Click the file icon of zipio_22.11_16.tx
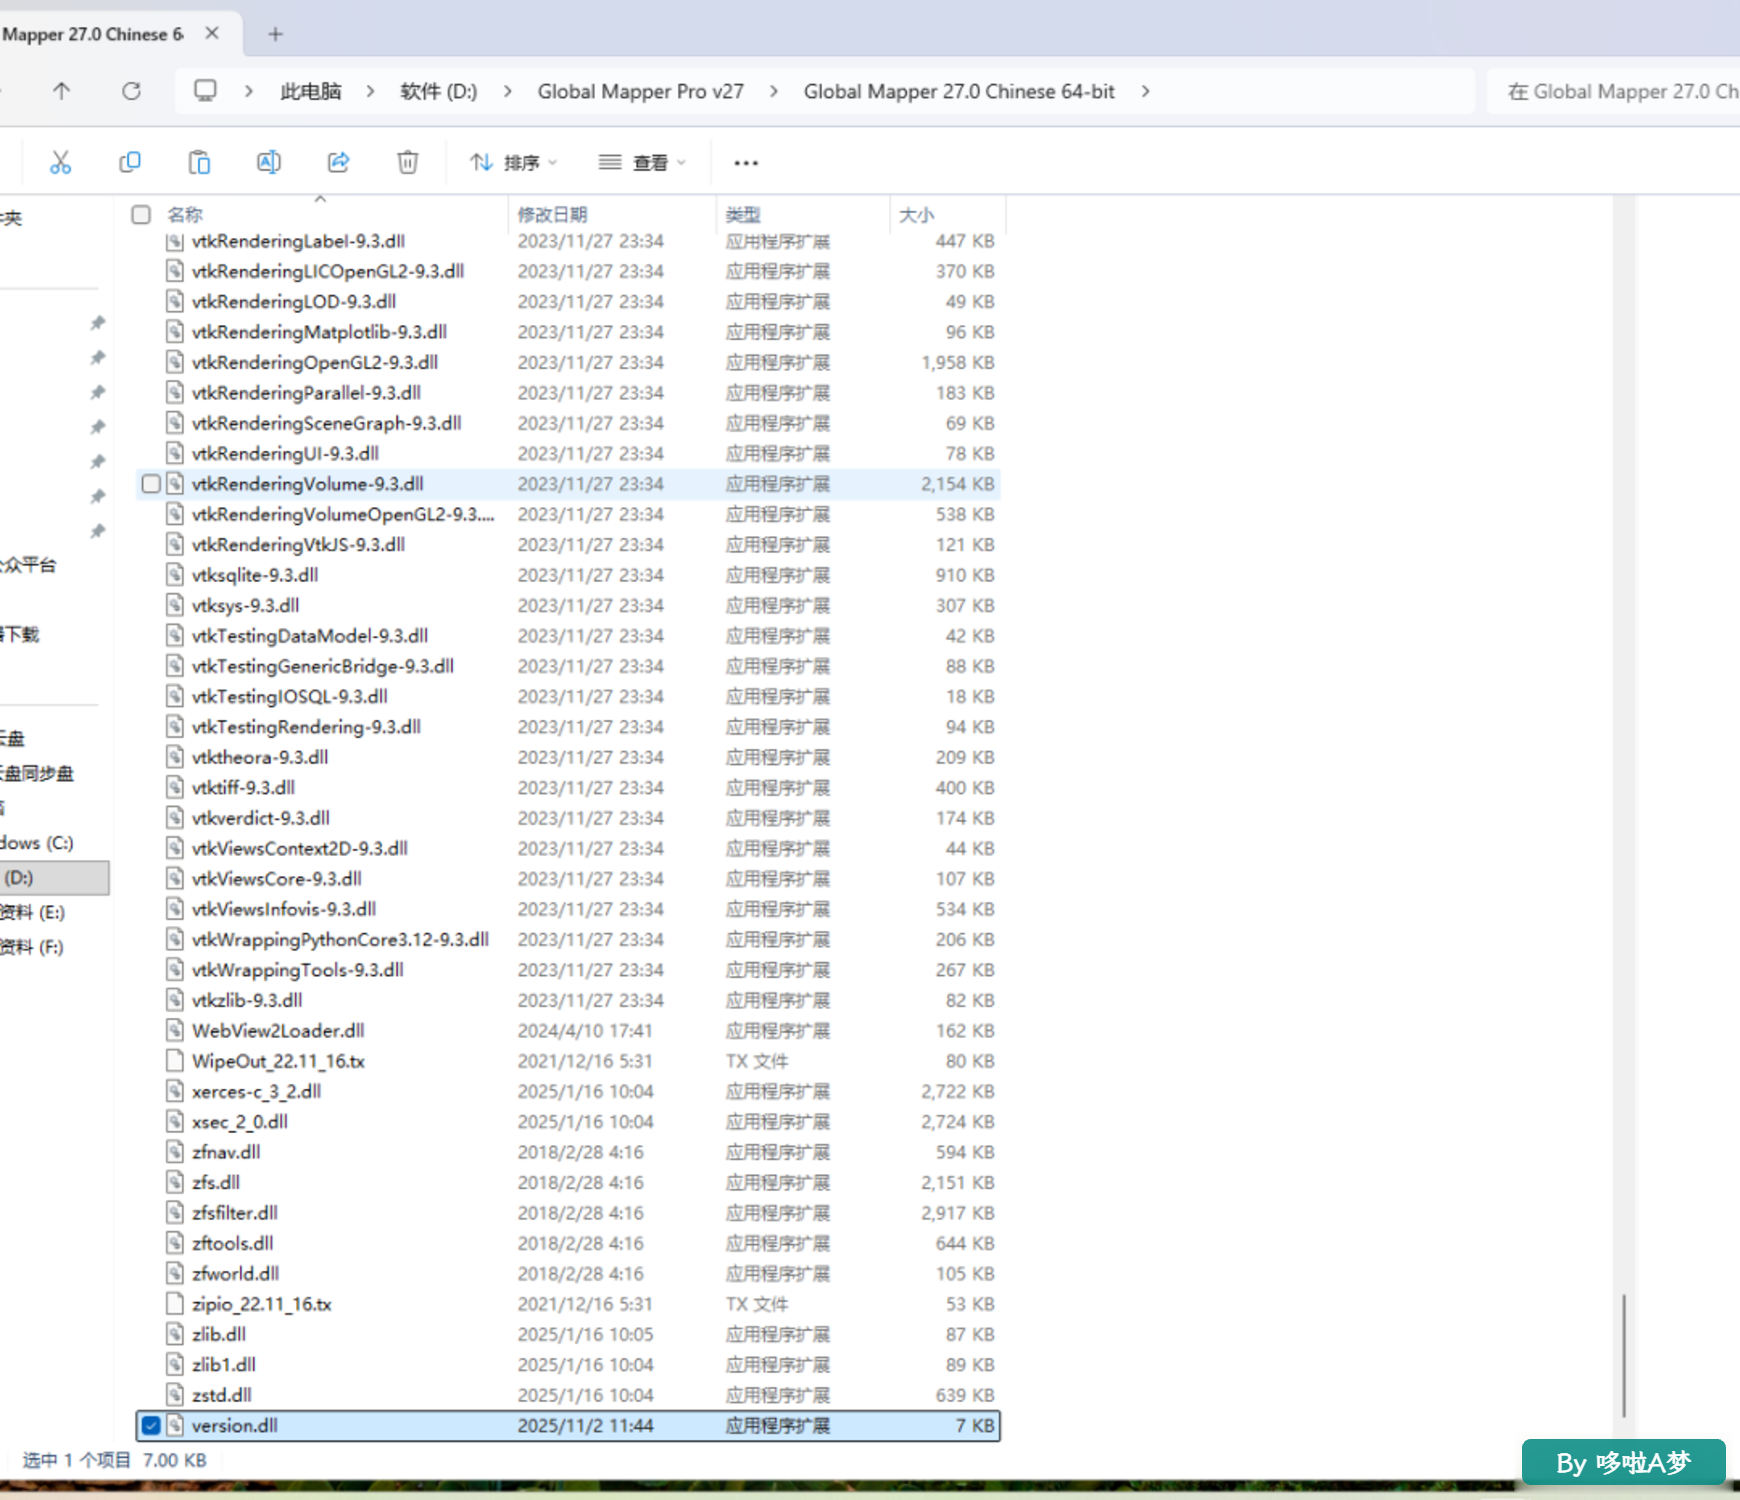Viewport: 1740px width, 1500px height. tap(175, 1304)
